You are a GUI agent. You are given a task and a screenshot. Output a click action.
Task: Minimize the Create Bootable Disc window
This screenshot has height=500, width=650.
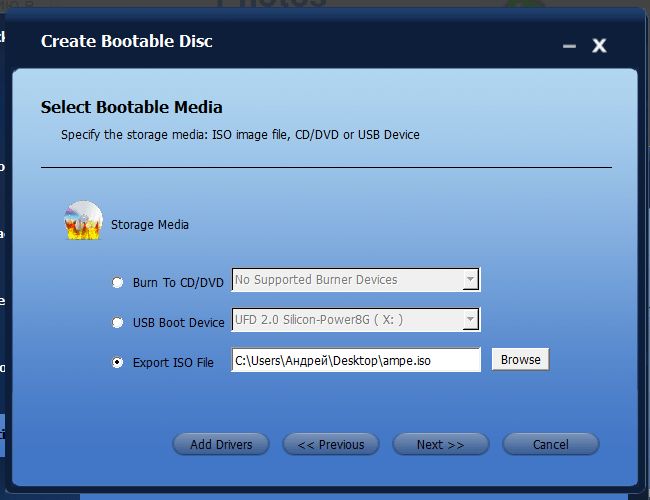(x=569, y=46)
